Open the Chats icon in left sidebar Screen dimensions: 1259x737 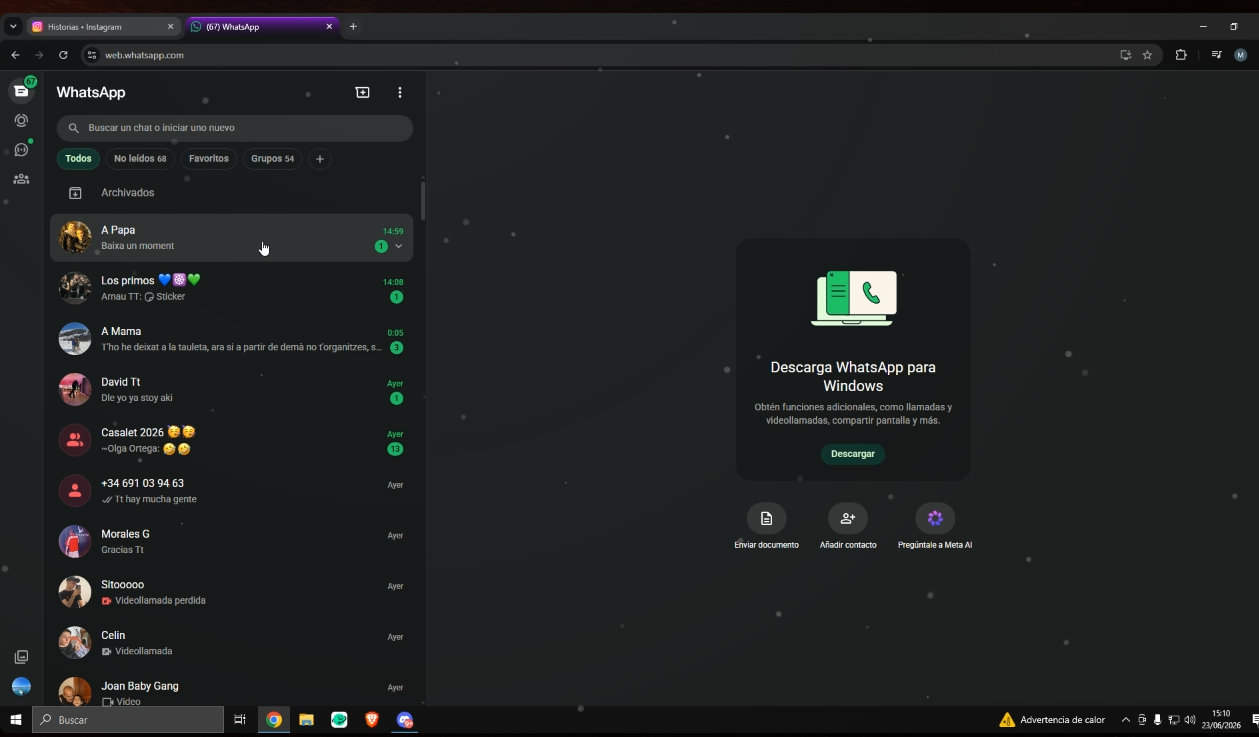(21, 91)
